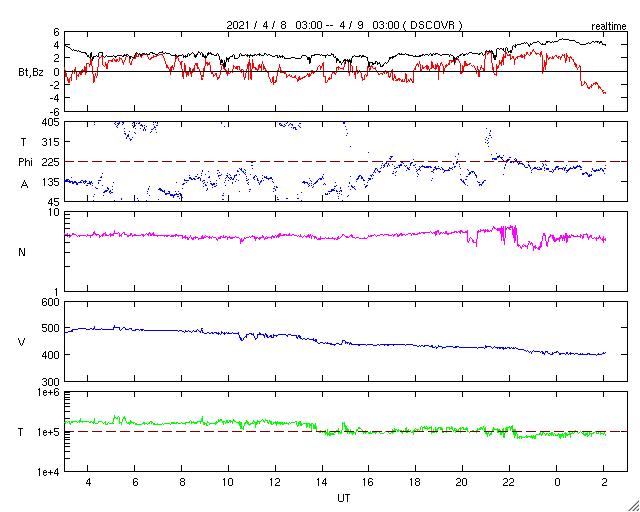Click the '12' hour label on time axis
The width and height of the screenshot is (640, 512).
275,482
